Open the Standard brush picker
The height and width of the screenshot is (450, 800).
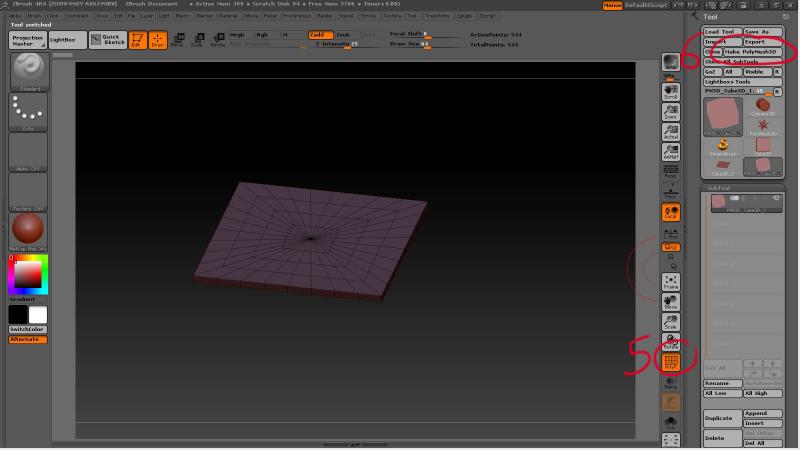(29, 71)
